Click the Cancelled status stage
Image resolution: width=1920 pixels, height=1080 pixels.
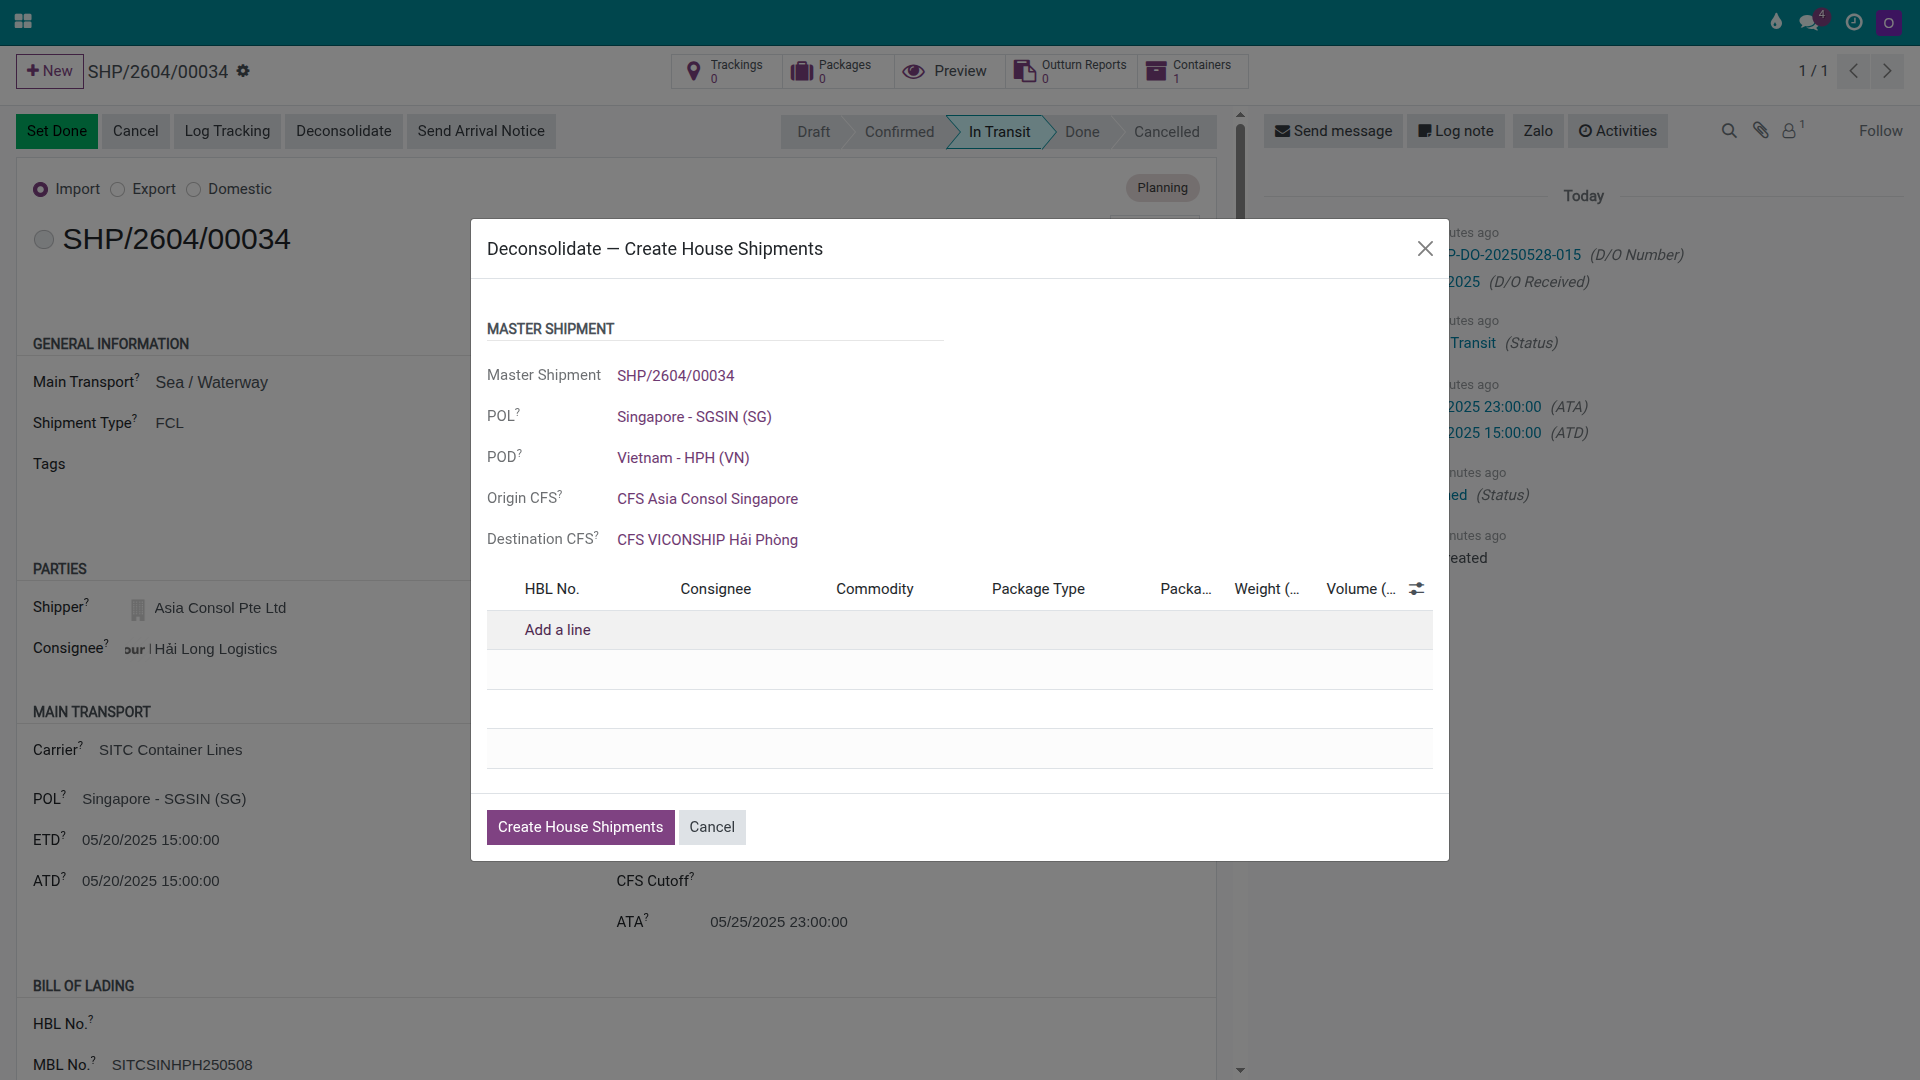click(1166, 132)
